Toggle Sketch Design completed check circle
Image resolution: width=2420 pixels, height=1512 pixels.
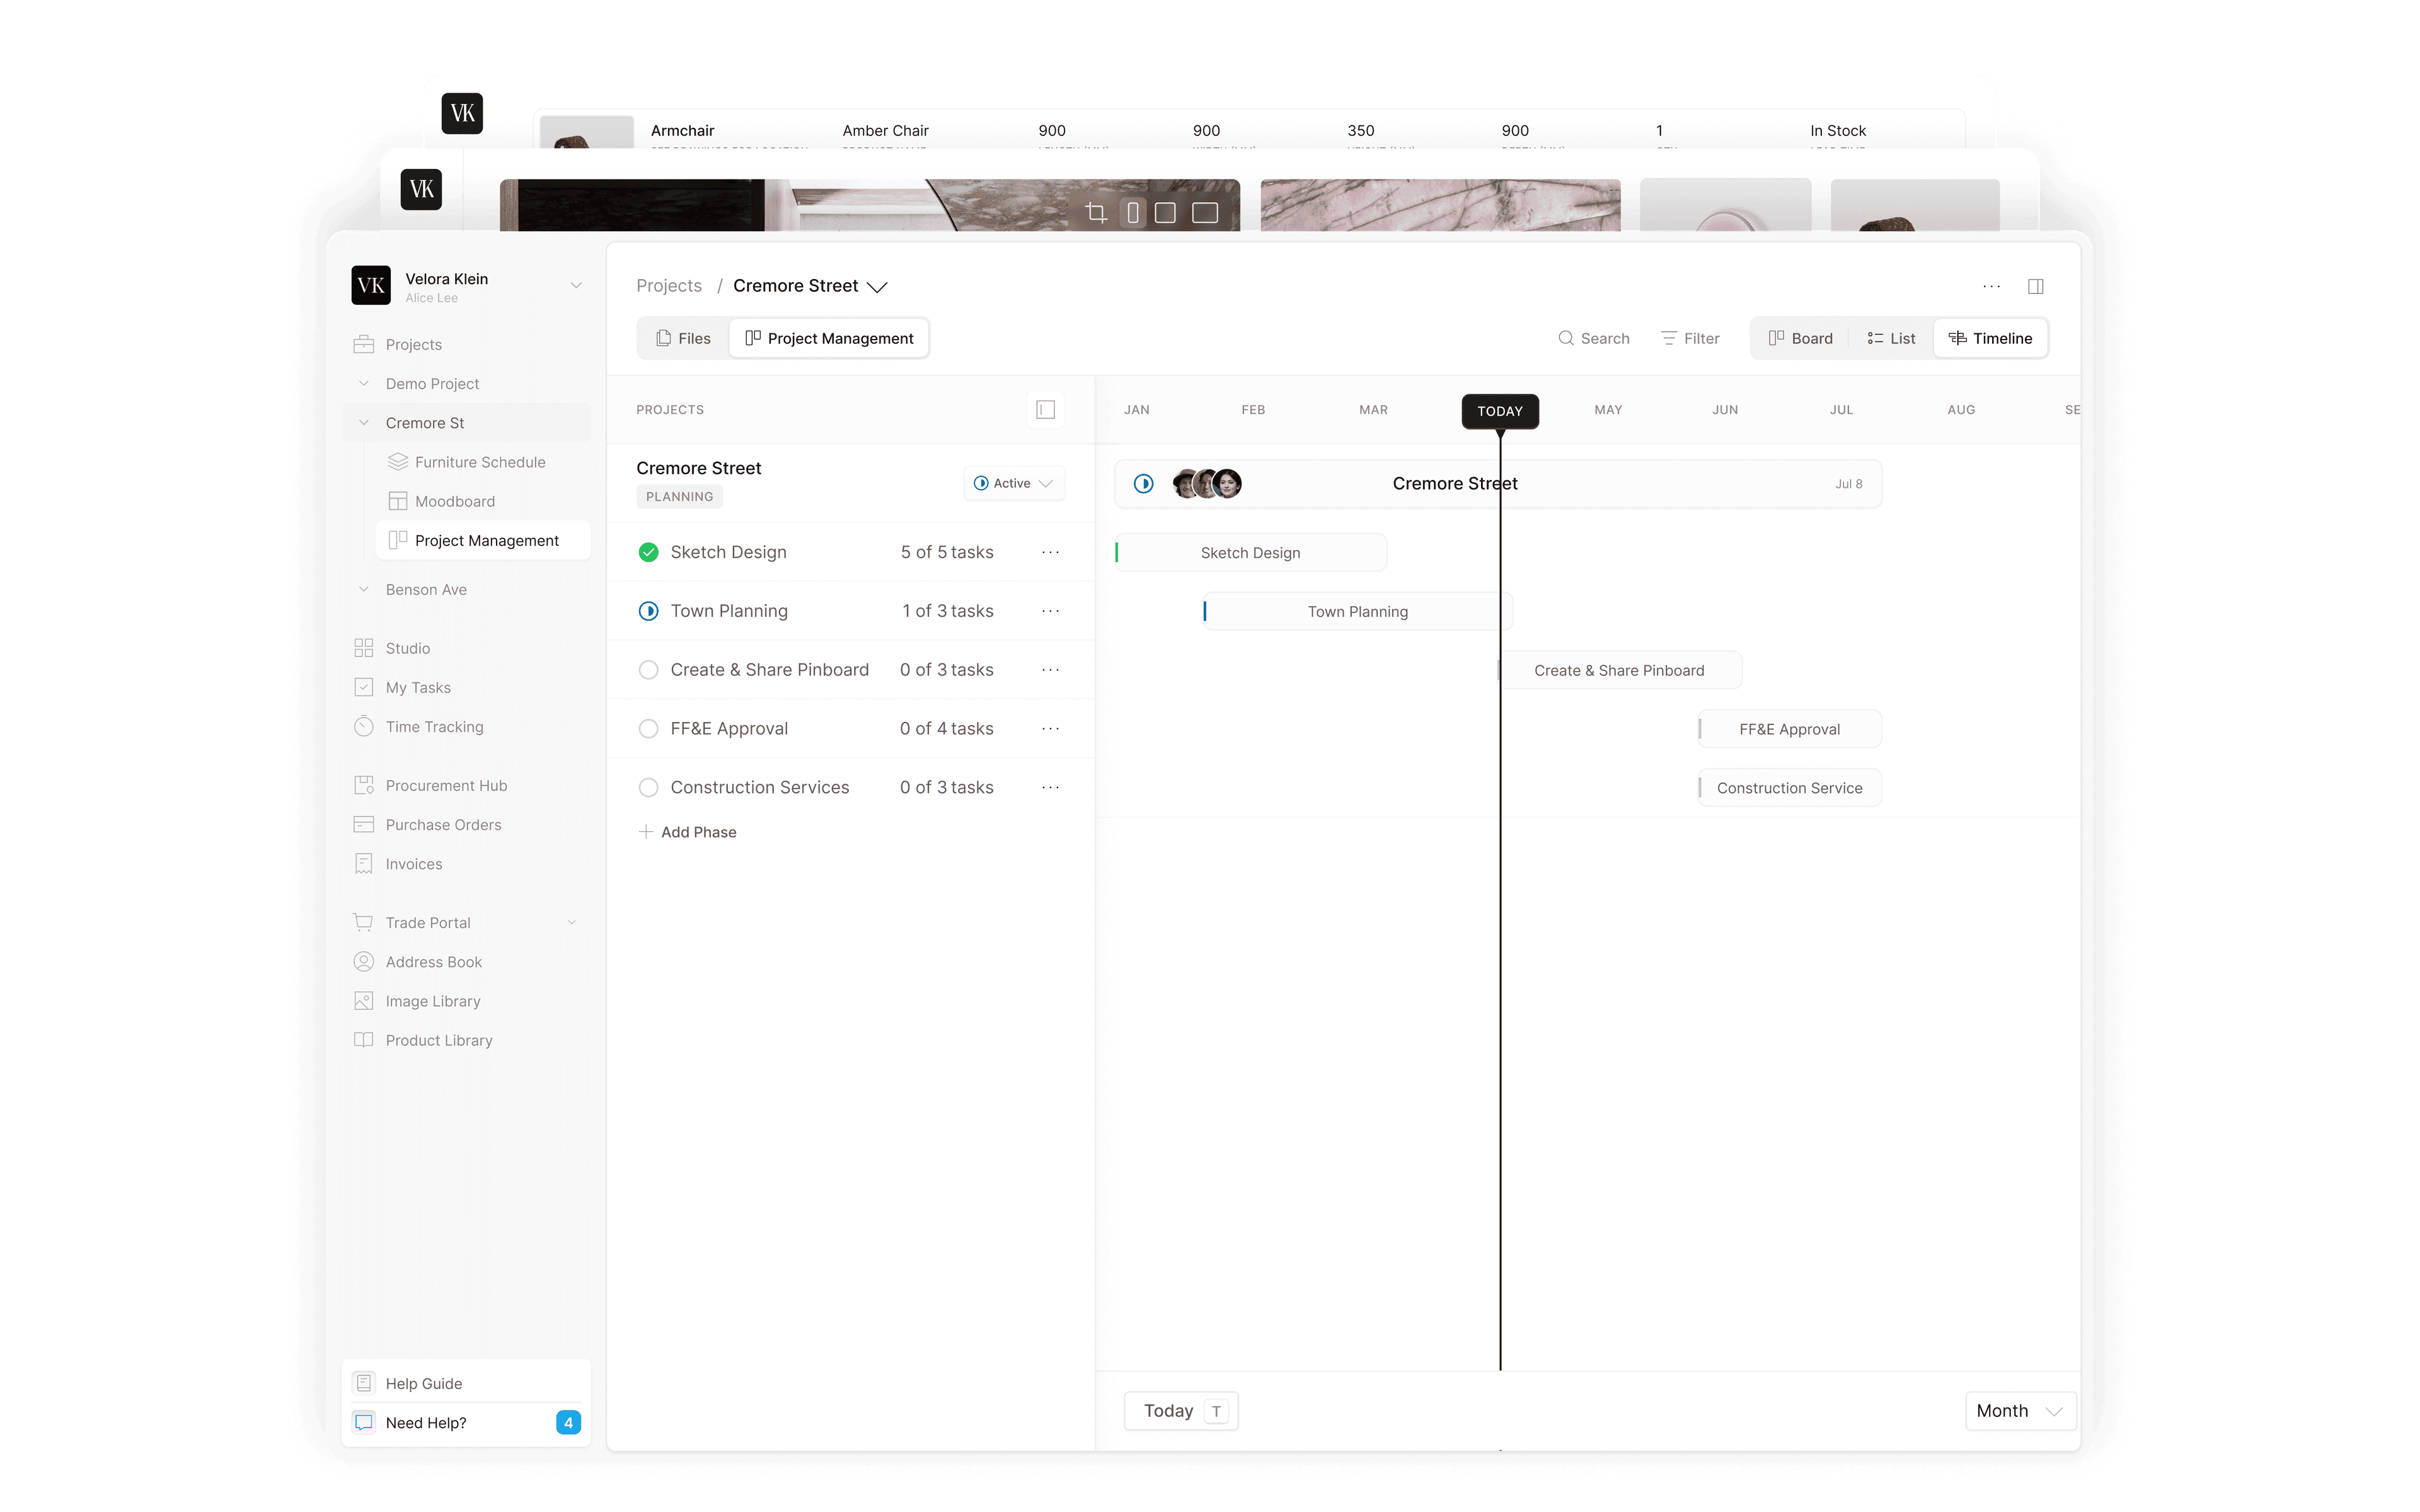pyautogui.click(x=648, y=552)
